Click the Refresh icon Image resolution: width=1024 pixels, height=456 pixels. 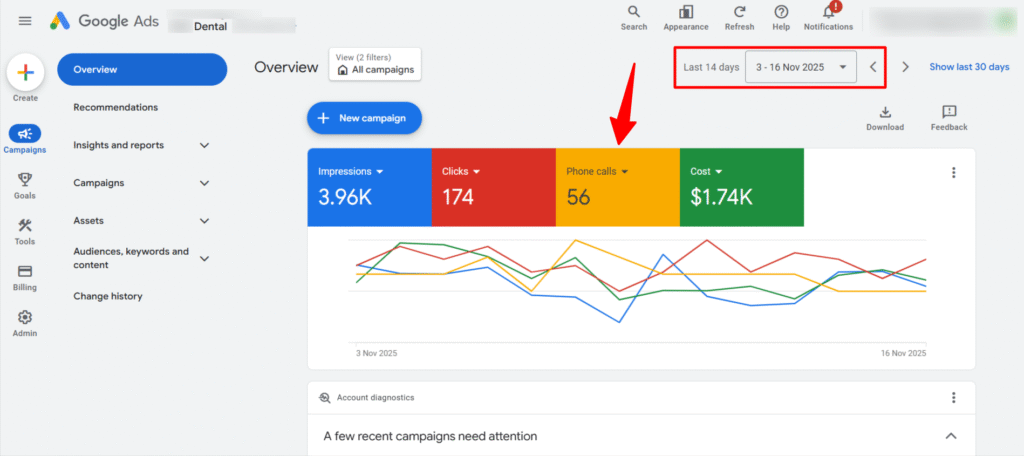(739, 12)
